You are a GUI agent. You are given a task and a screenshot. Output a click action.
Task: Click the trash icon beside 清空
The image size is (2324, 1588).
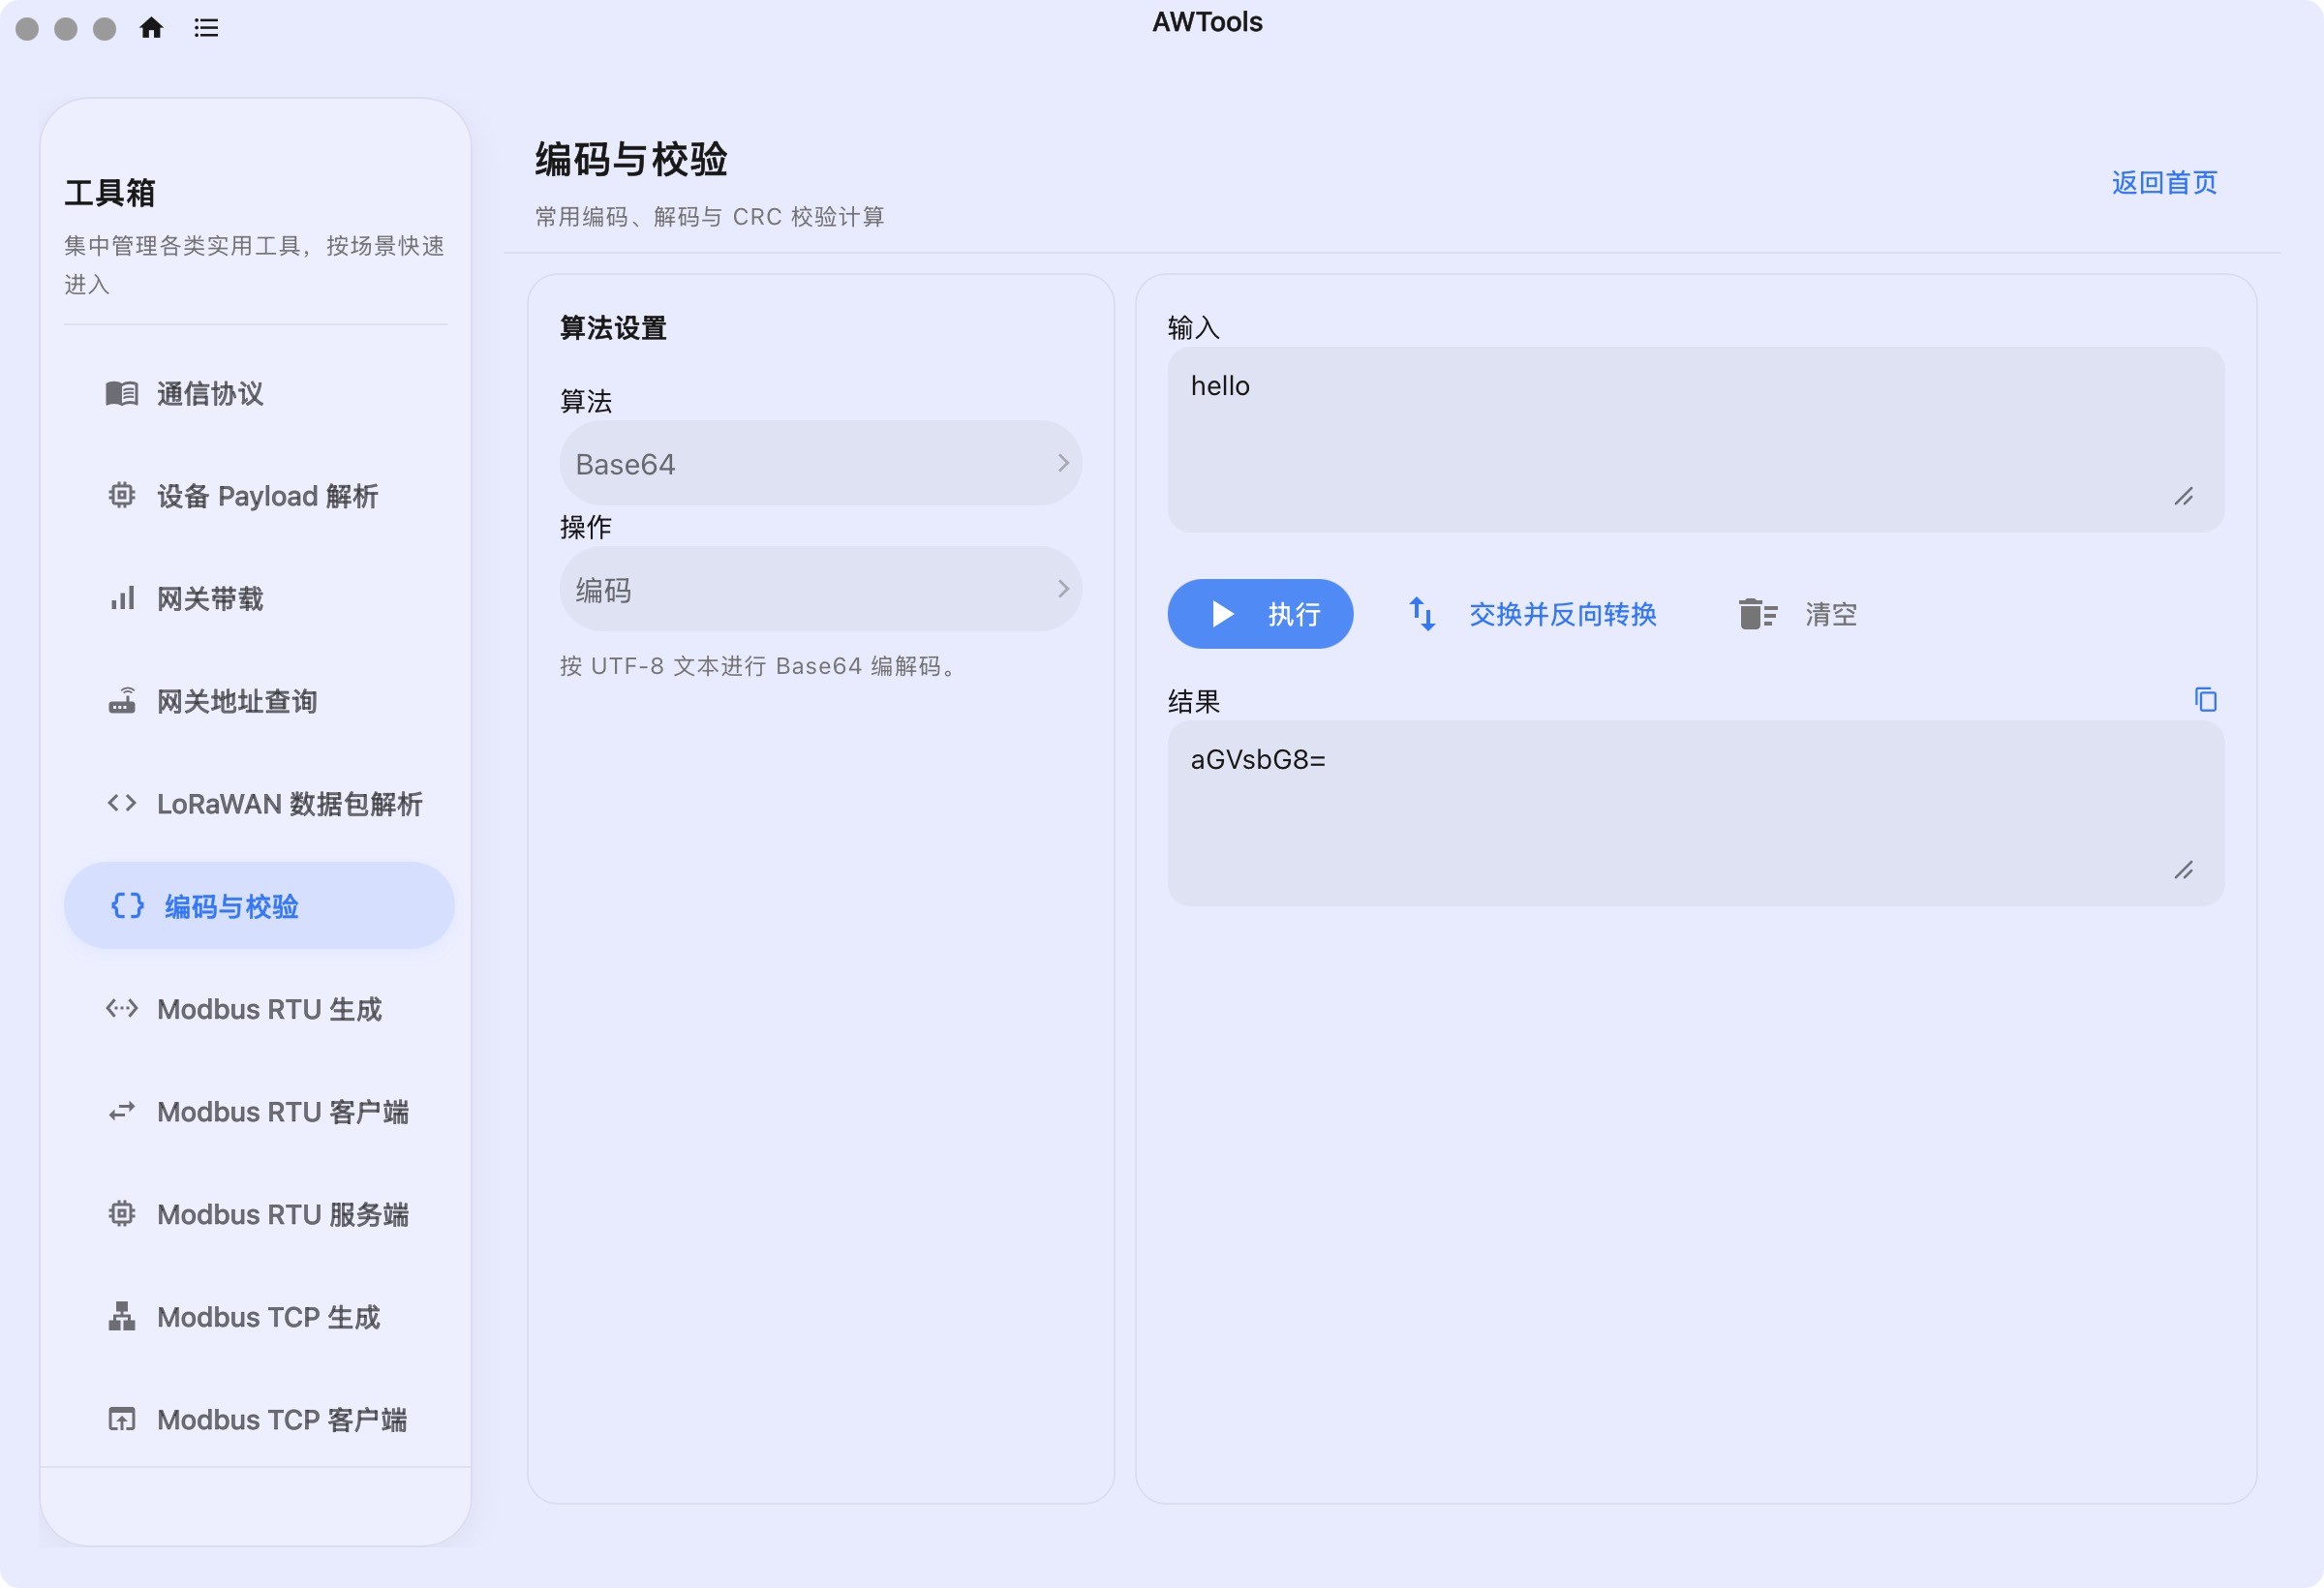tap(1757, 613)
